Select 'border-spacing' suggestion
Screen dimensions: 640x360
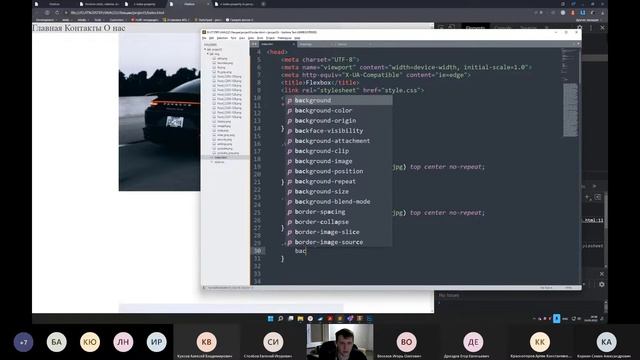[338, 212]
